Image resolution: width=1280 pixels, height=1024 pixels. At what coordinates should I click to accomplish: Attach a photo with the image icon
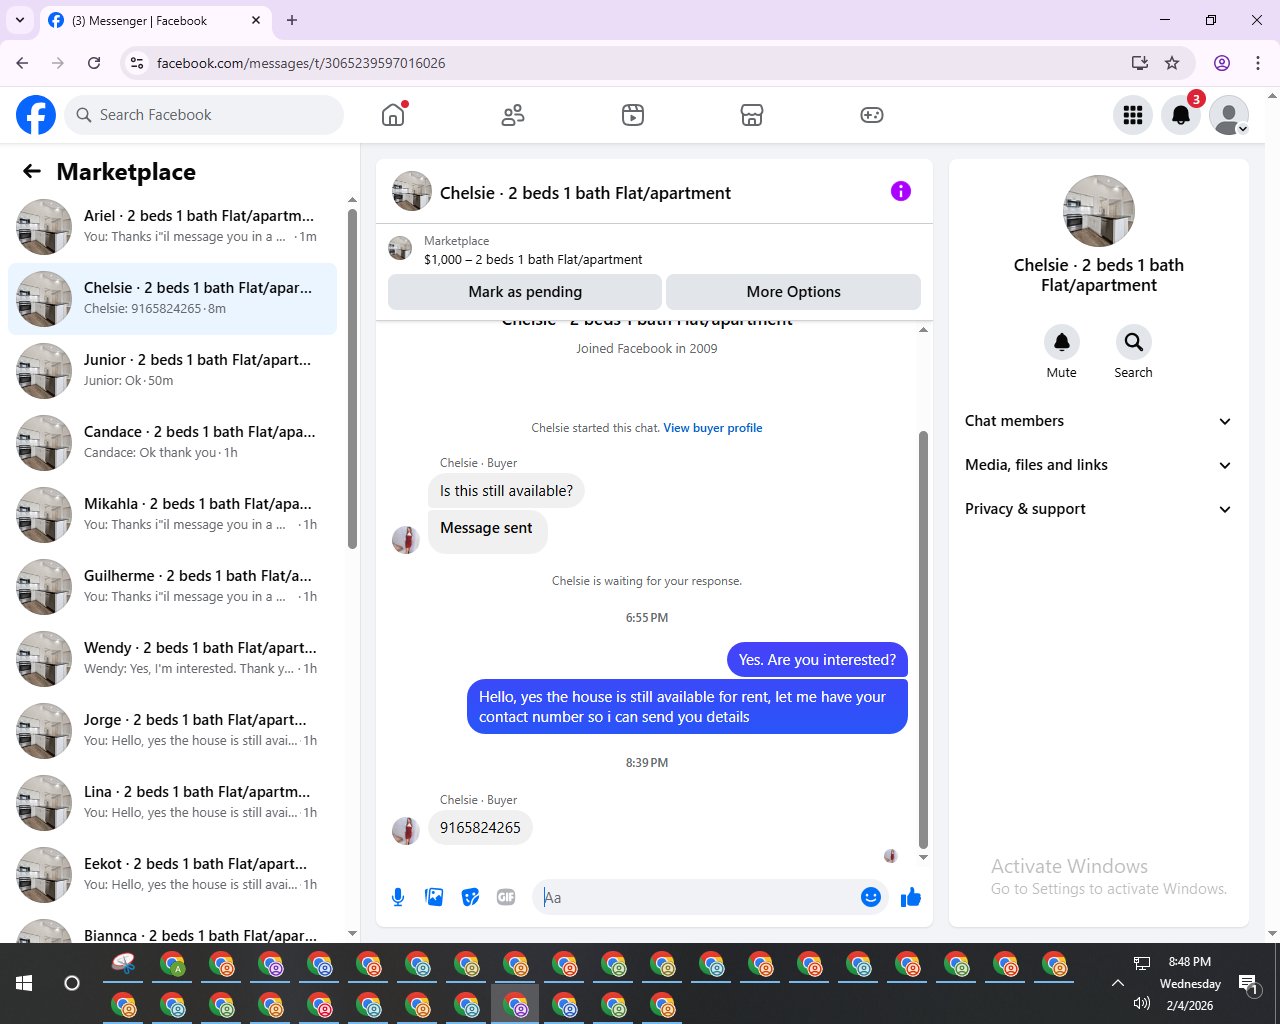coord(434,897)
